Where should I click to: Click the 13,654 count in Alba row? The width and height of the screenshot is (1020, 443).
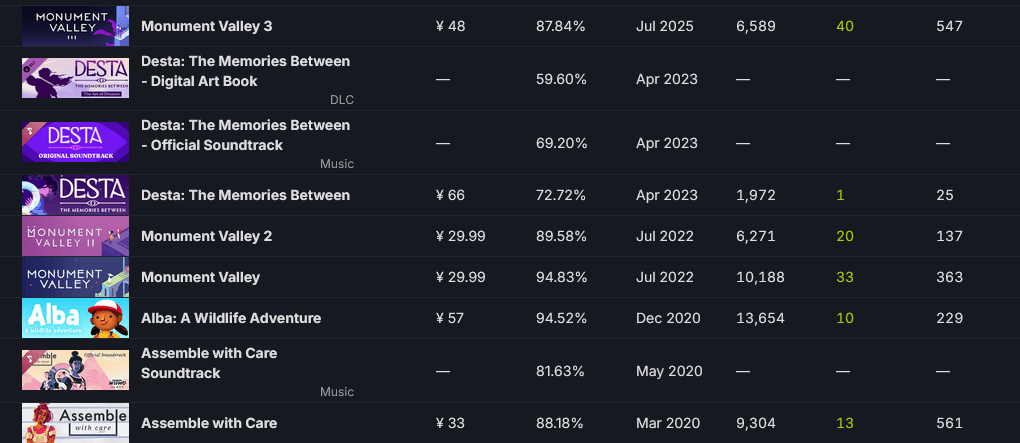point(760,318)
